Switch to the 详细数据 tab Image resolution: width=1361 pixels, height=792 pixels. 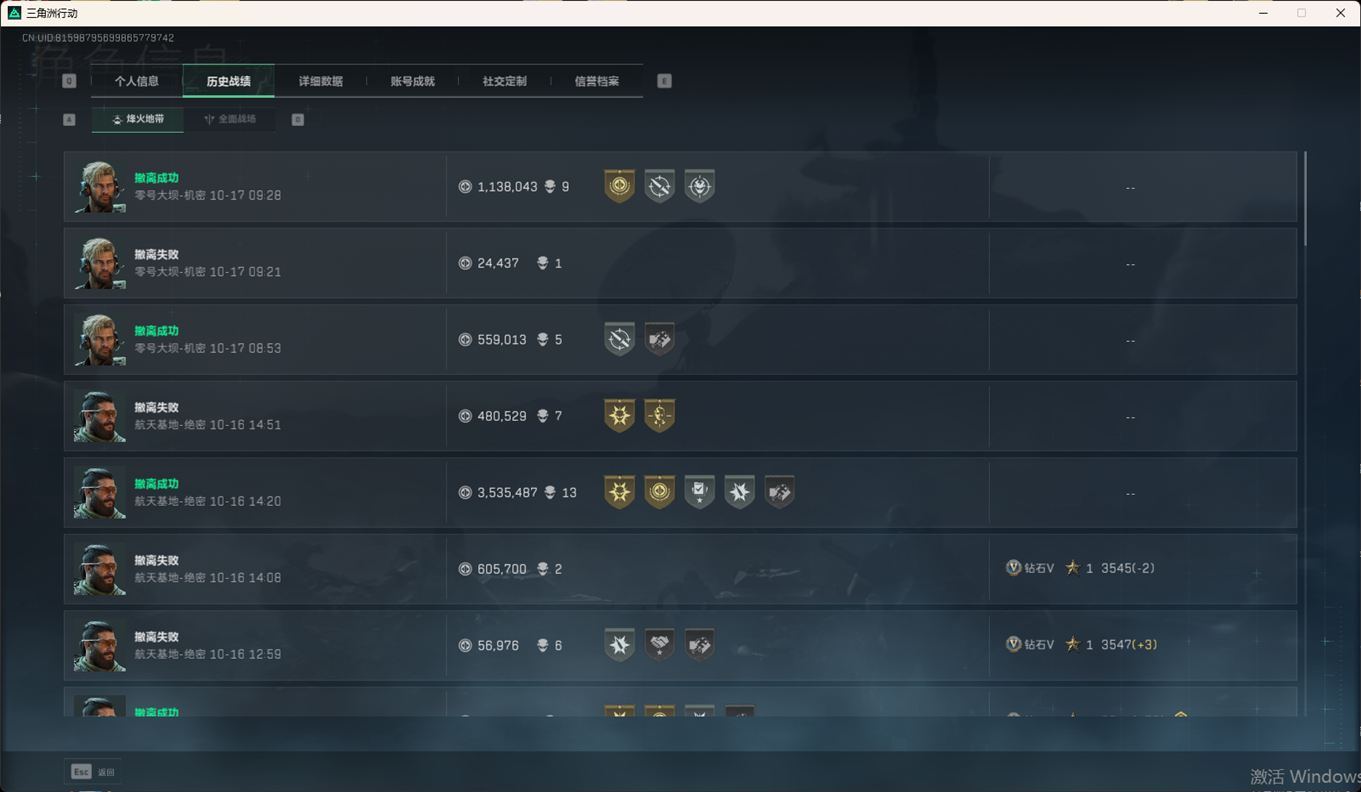pyautogui.click(x=320, y=81)
